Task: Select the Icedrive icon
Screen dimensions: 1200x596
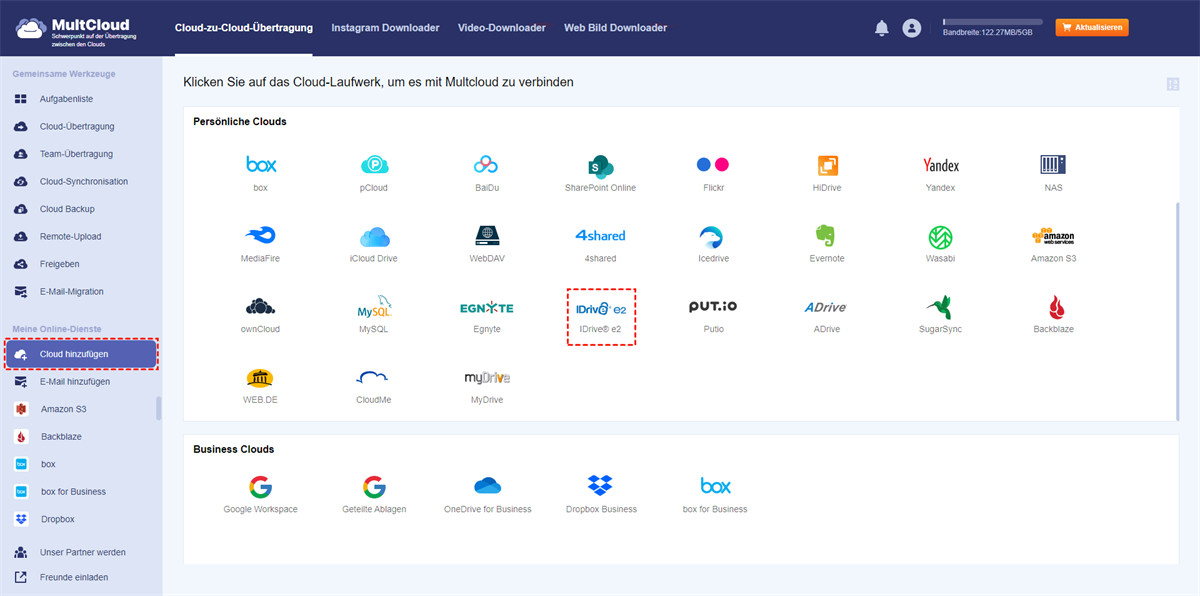Action: [x=713, y=236]
